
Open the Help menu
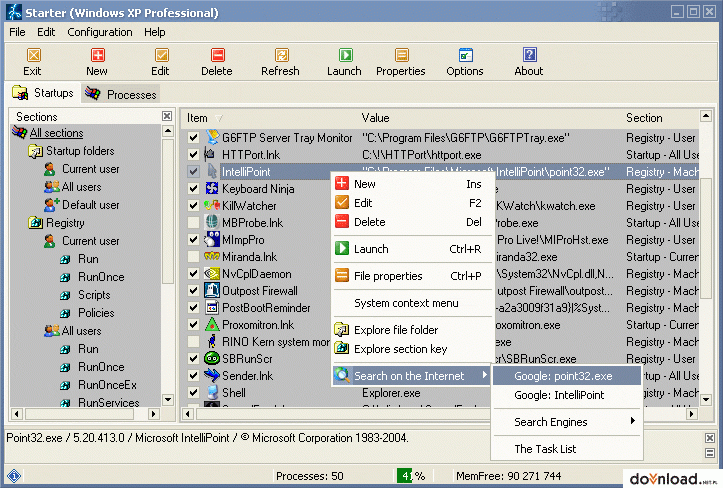pos(154,32)
